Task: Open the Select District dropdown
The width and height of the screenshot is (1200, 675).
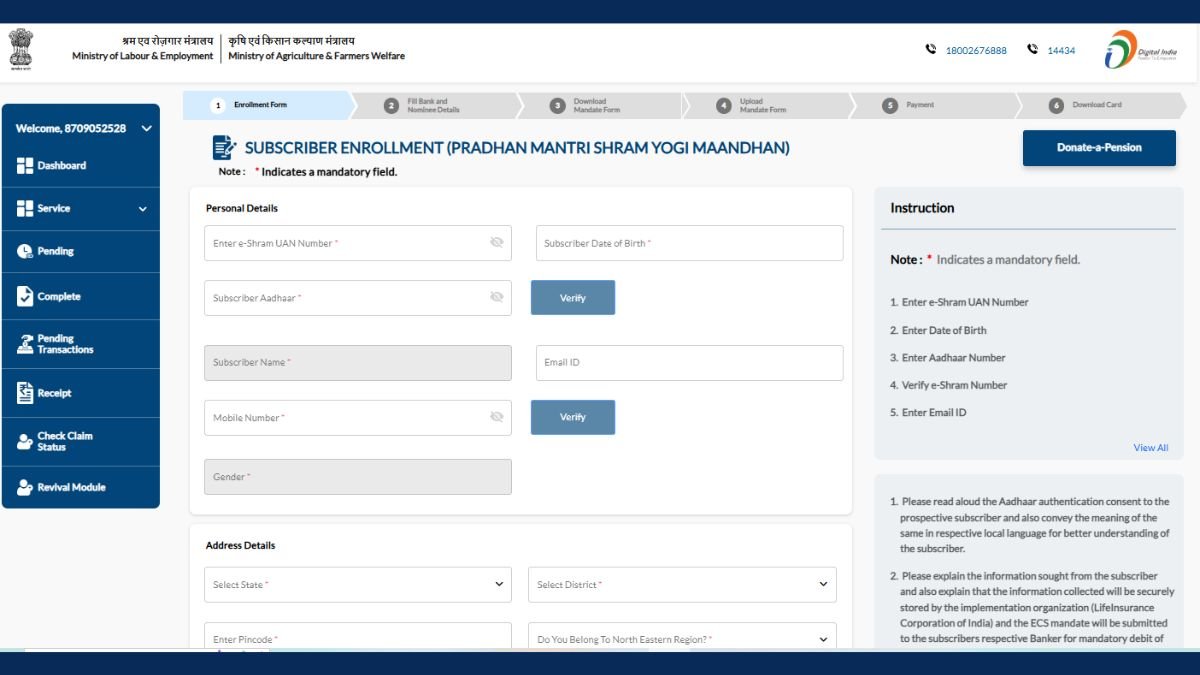Action: click(682, 585)
